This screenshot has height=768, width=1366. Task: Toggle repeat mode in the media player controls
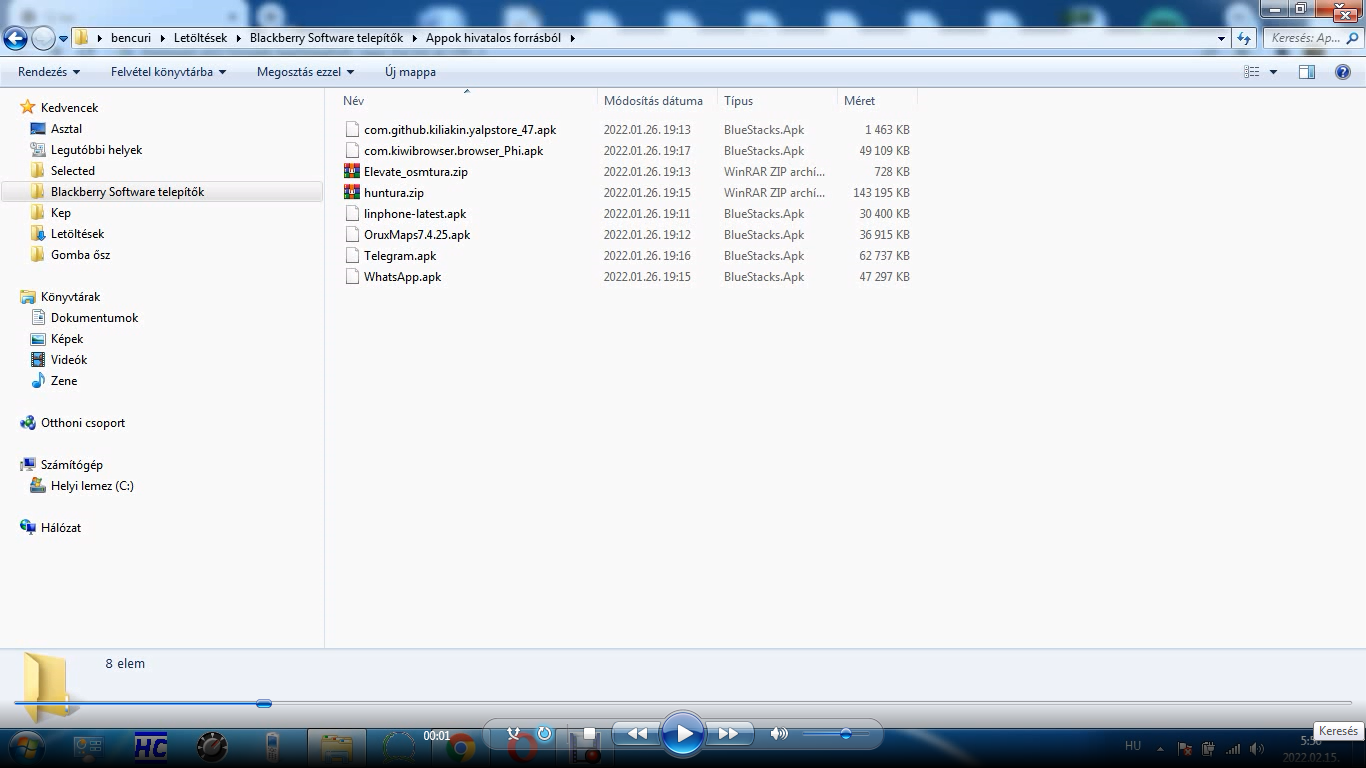point(544,734)
